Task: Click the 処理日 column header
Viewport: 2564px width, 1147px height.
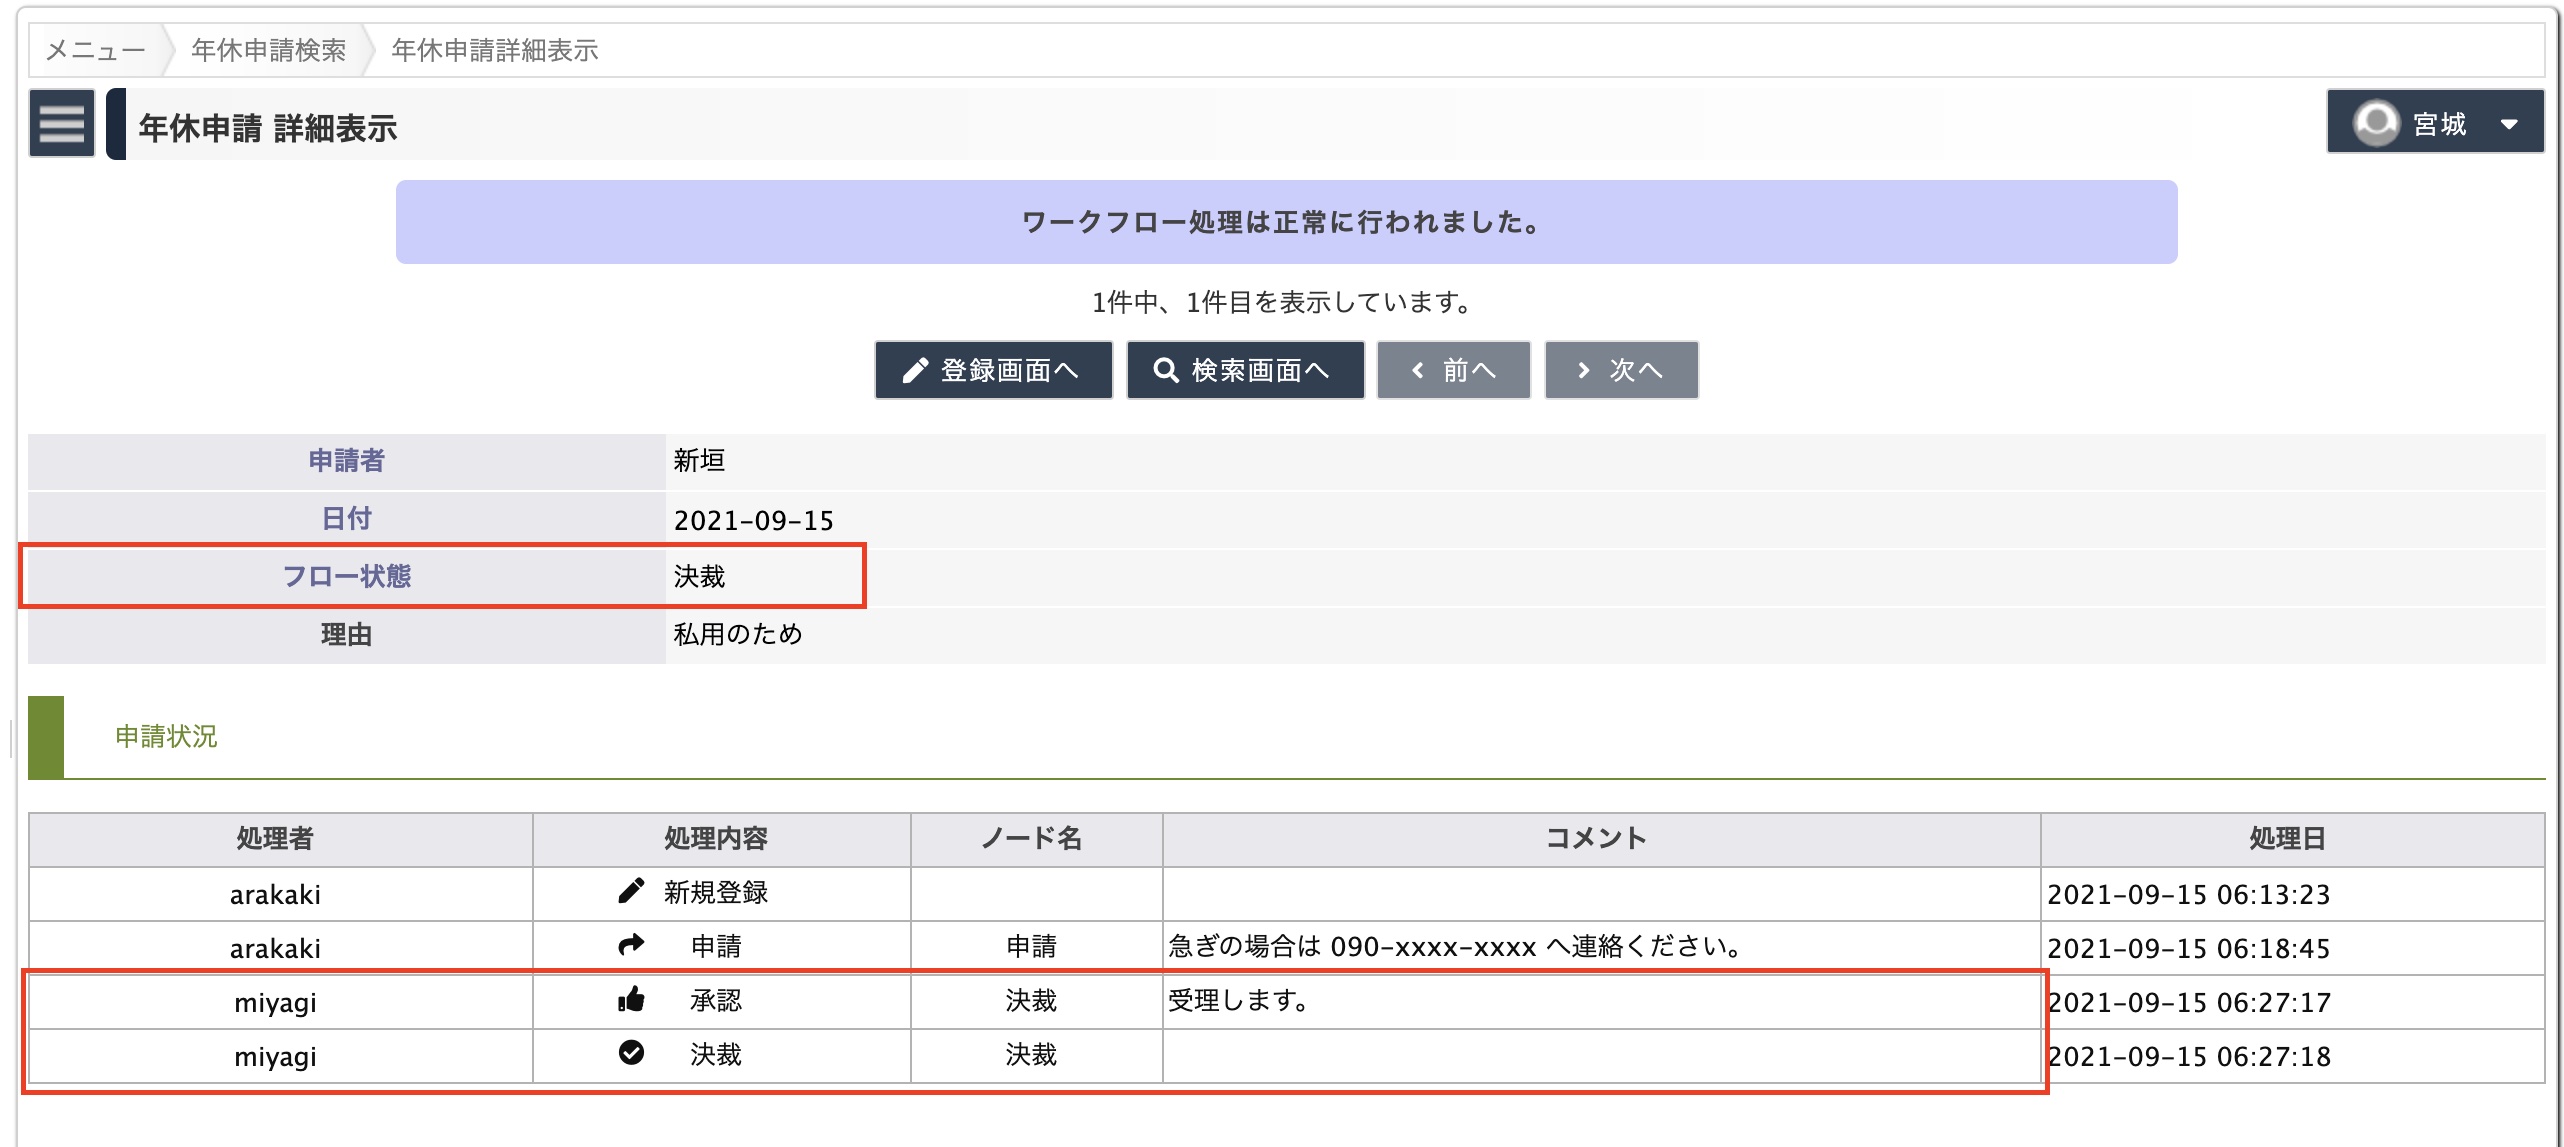Action: coord(2287,838)
